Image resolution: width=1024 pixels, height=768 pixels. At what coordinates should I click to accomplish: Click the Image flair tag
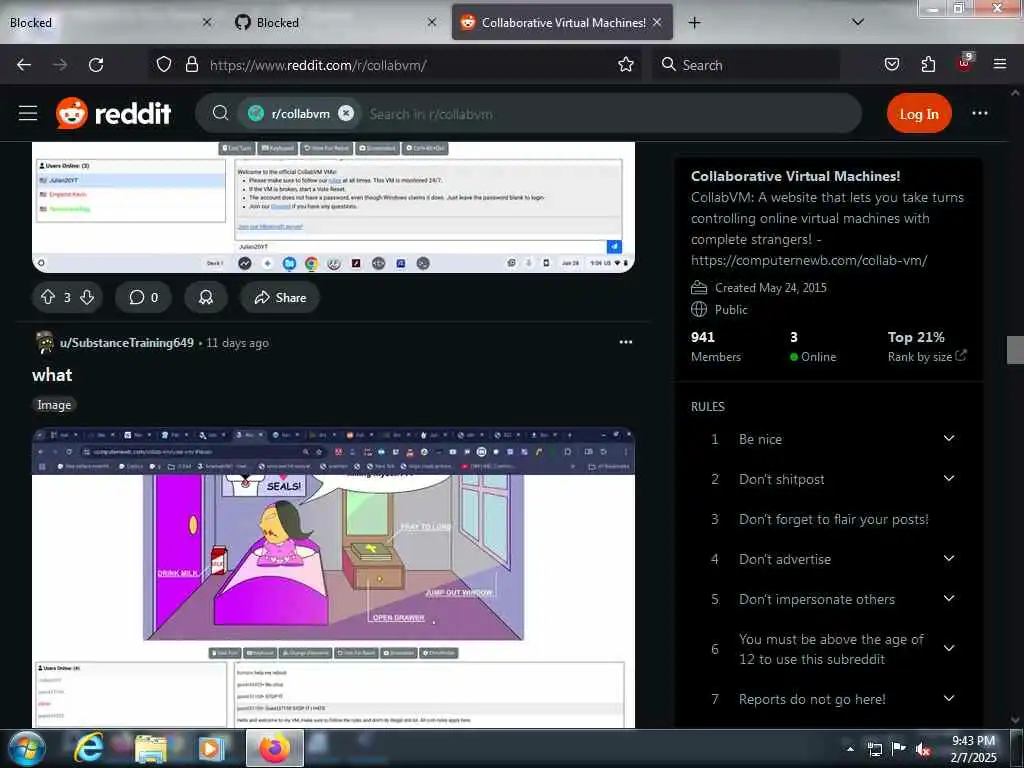[x=54, y=405]
